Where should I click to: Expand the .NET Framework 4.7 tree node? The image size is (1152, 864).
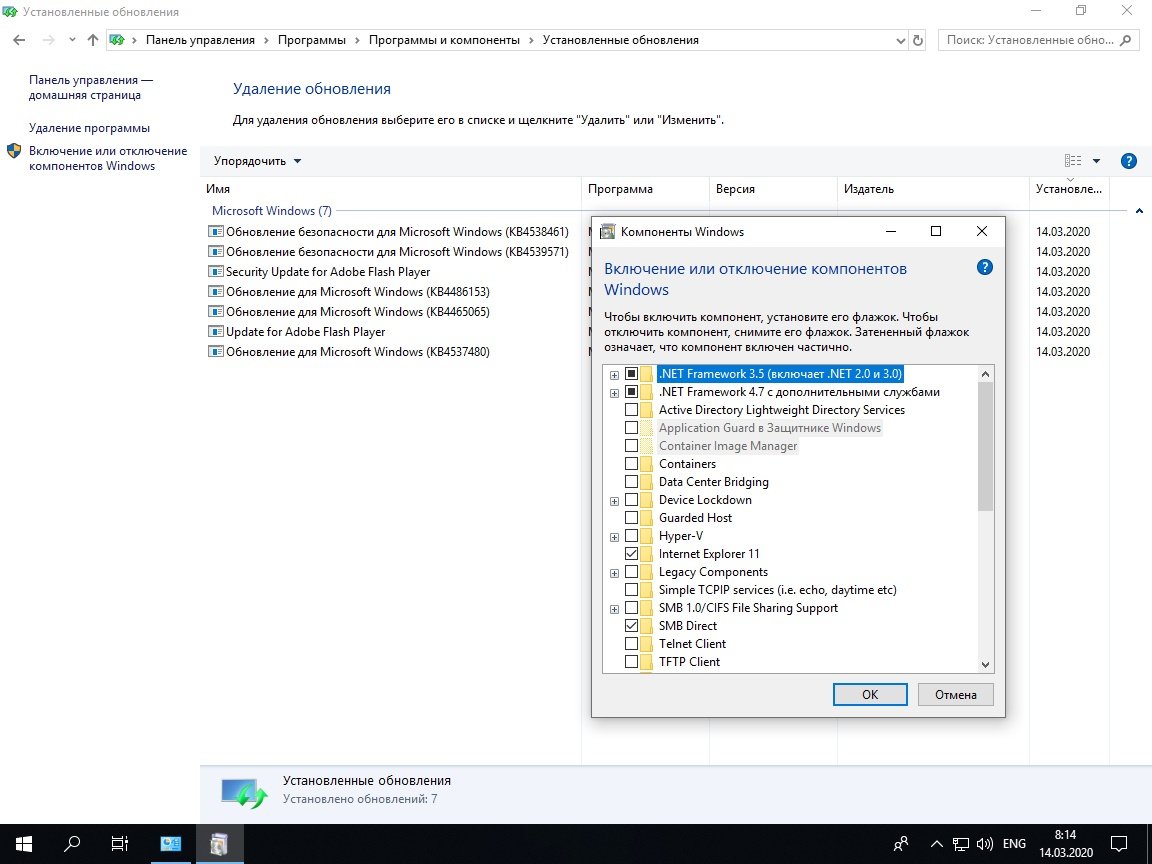pyautogui.click(x=614, y=393)
